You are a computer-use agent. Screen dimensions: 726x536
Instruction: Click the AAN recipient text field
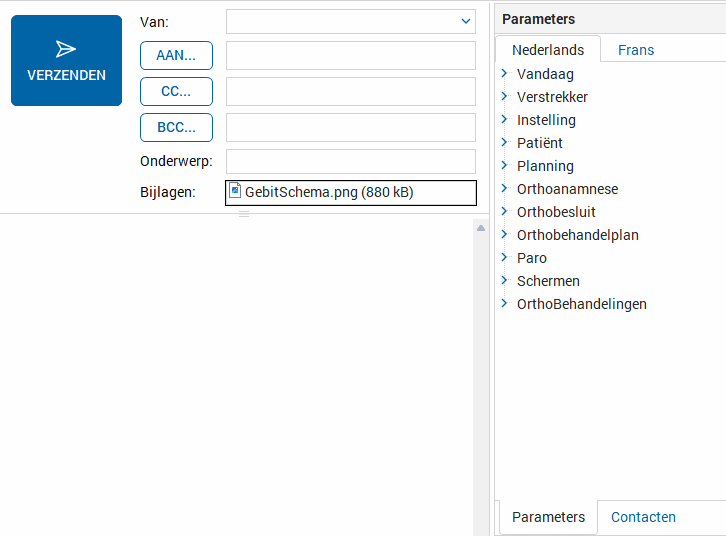pyautogui.click(x=351, y=56)
